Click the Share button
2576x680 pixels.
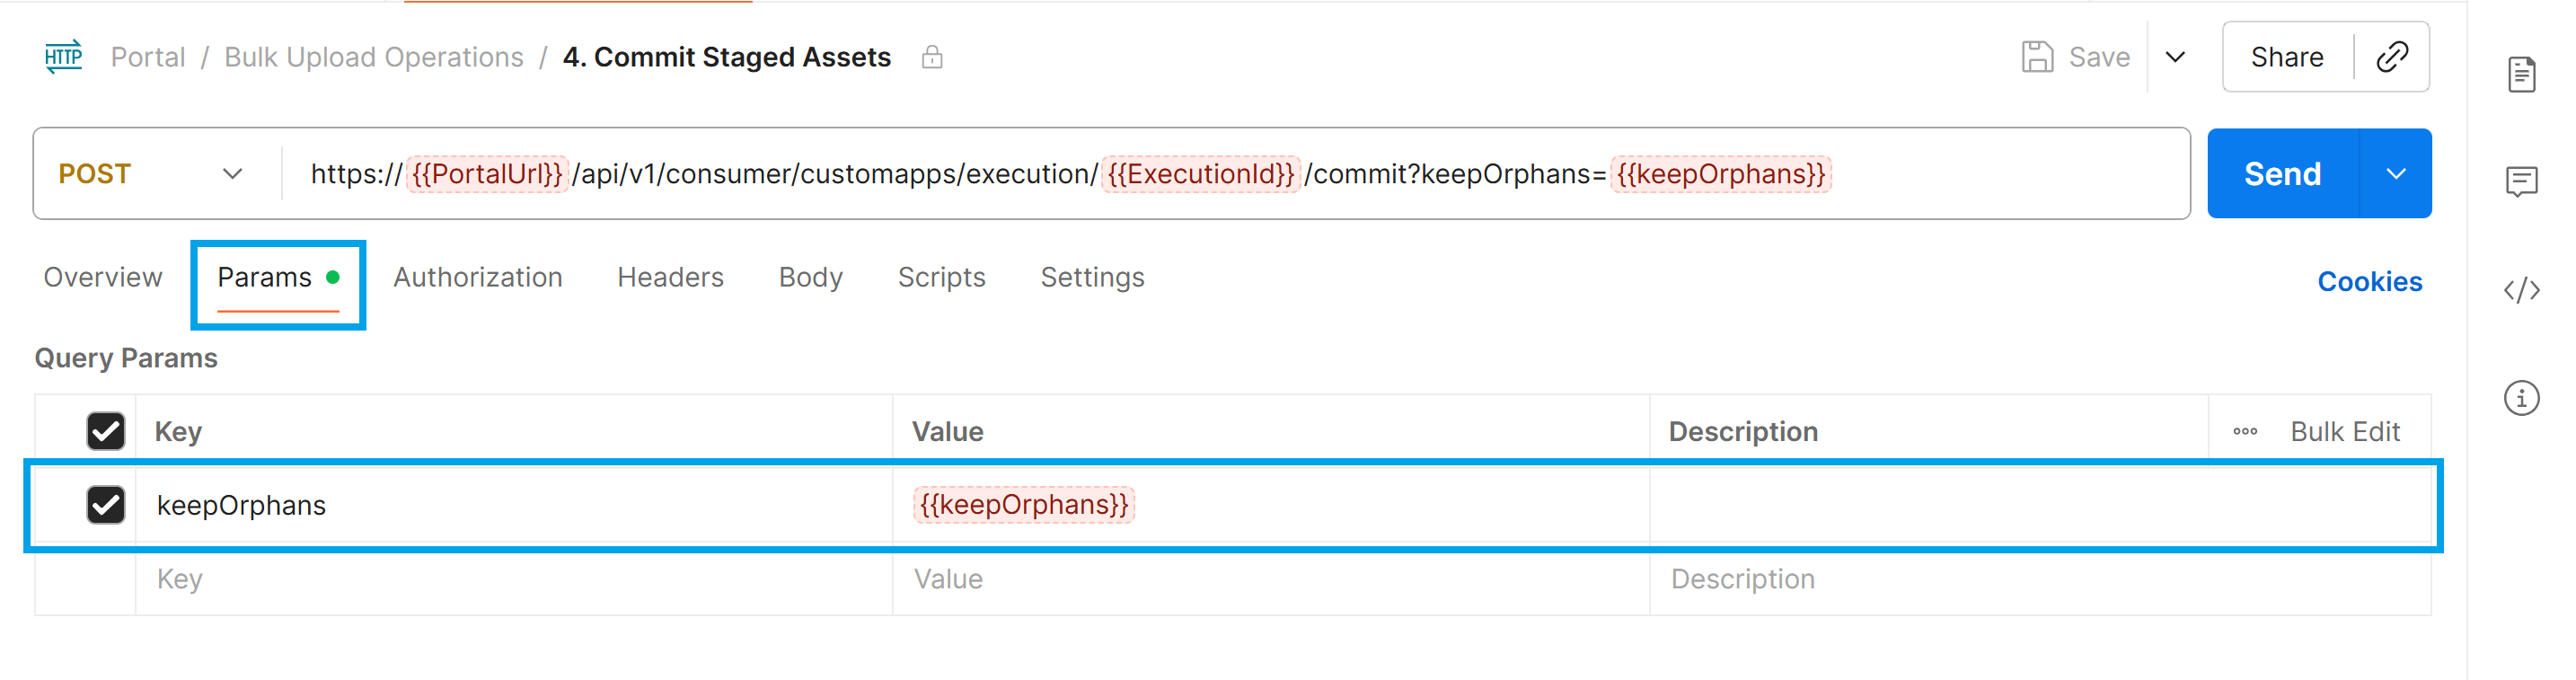point(2287,57)
